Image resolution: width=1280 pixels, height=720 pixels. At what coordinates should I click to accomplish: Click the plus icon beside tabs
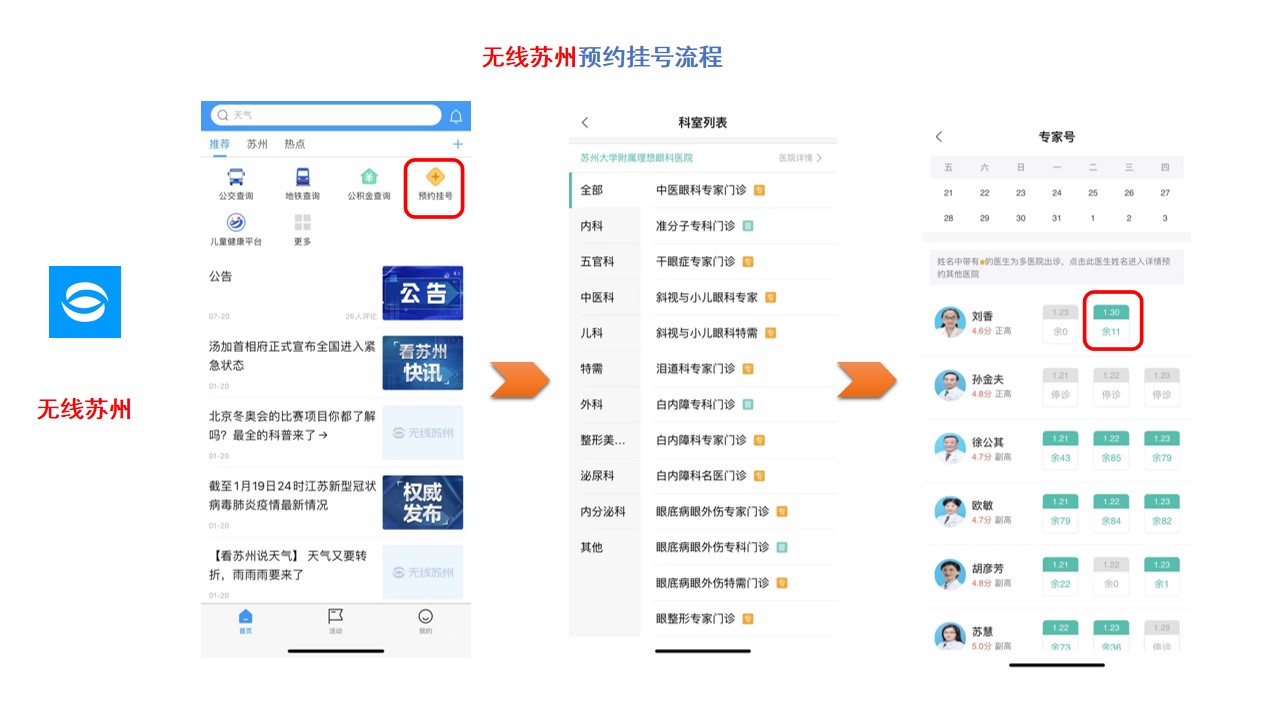point(458,144)
